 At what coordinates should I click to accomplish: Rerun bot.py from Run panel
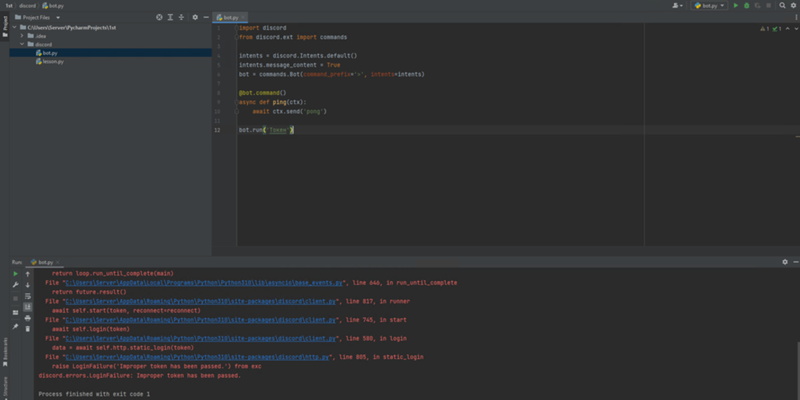tap(15, 272)
